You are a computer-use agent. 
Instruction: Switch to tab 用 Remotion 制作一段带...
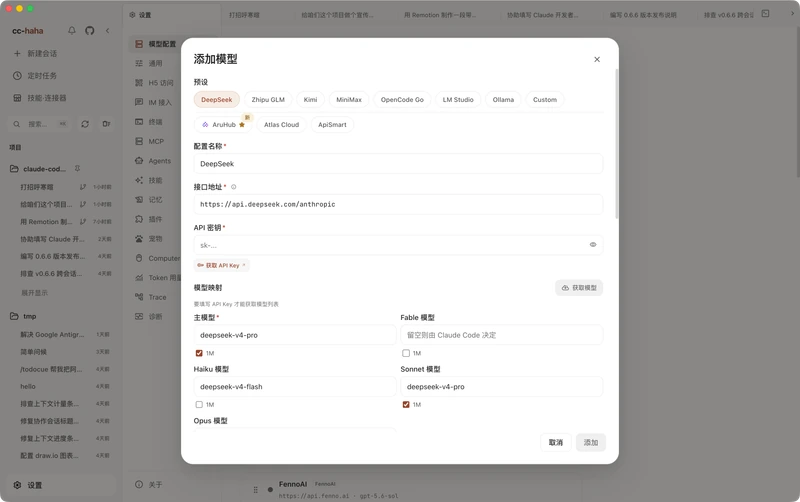click(x=440, y=15)
